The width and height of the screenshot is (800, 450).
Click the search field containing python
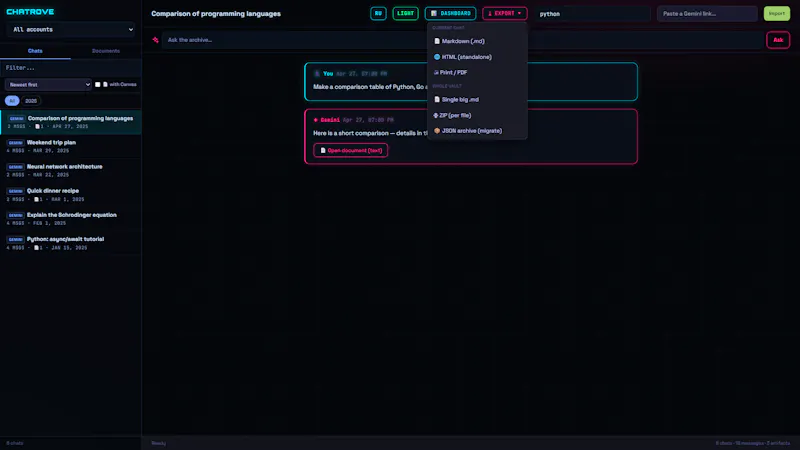592,14
